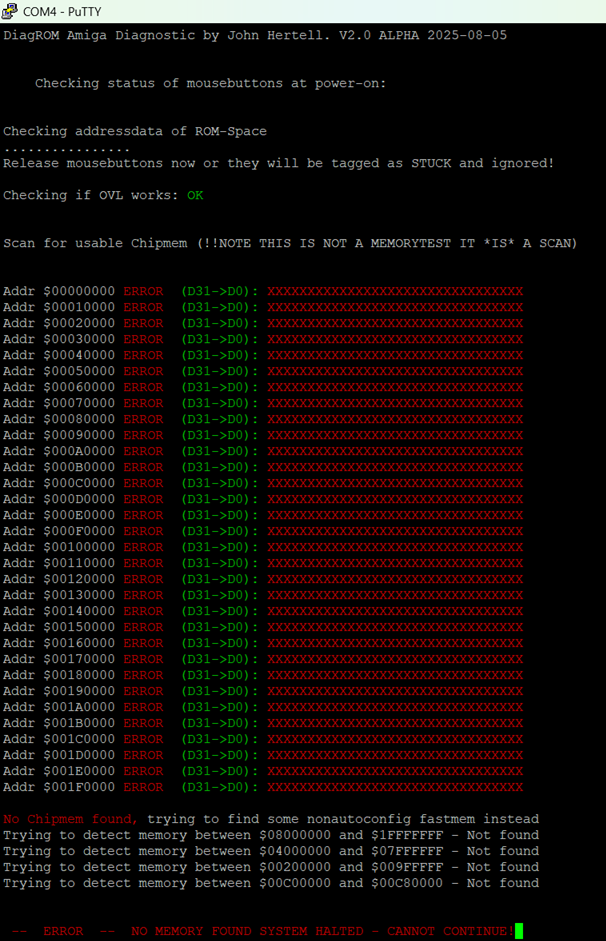Image resolution: width=606 pixels, height=941 pixels.
Task: Click the green OK after OVL check
Action: (x=195, y=195)
